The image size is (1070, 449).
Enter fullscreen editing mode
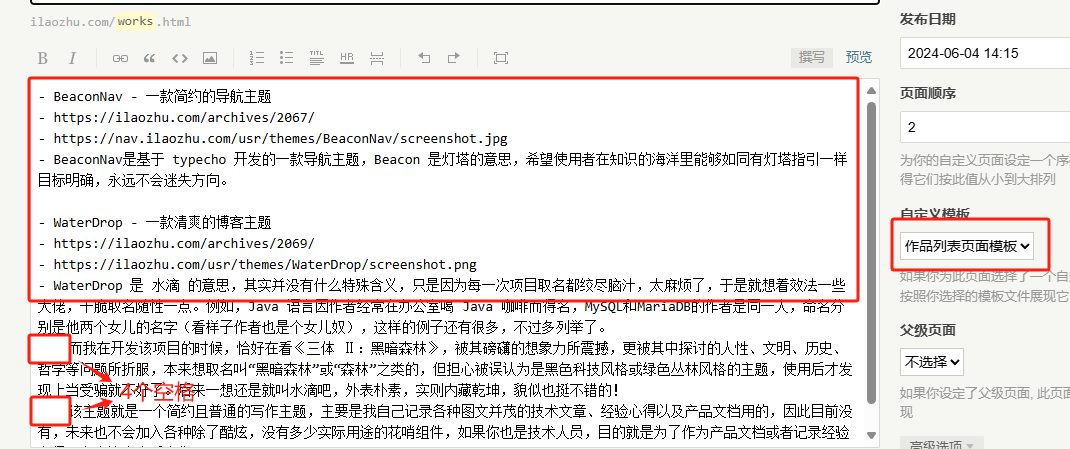[x=501, y=58]
